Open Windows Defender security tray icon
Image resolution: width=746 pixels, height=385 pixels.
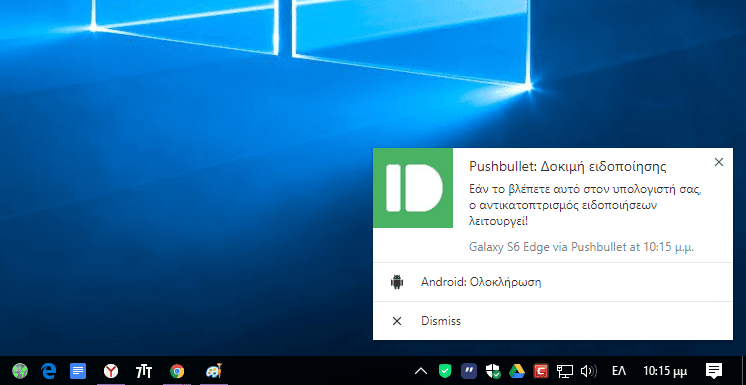coord(492,371)
